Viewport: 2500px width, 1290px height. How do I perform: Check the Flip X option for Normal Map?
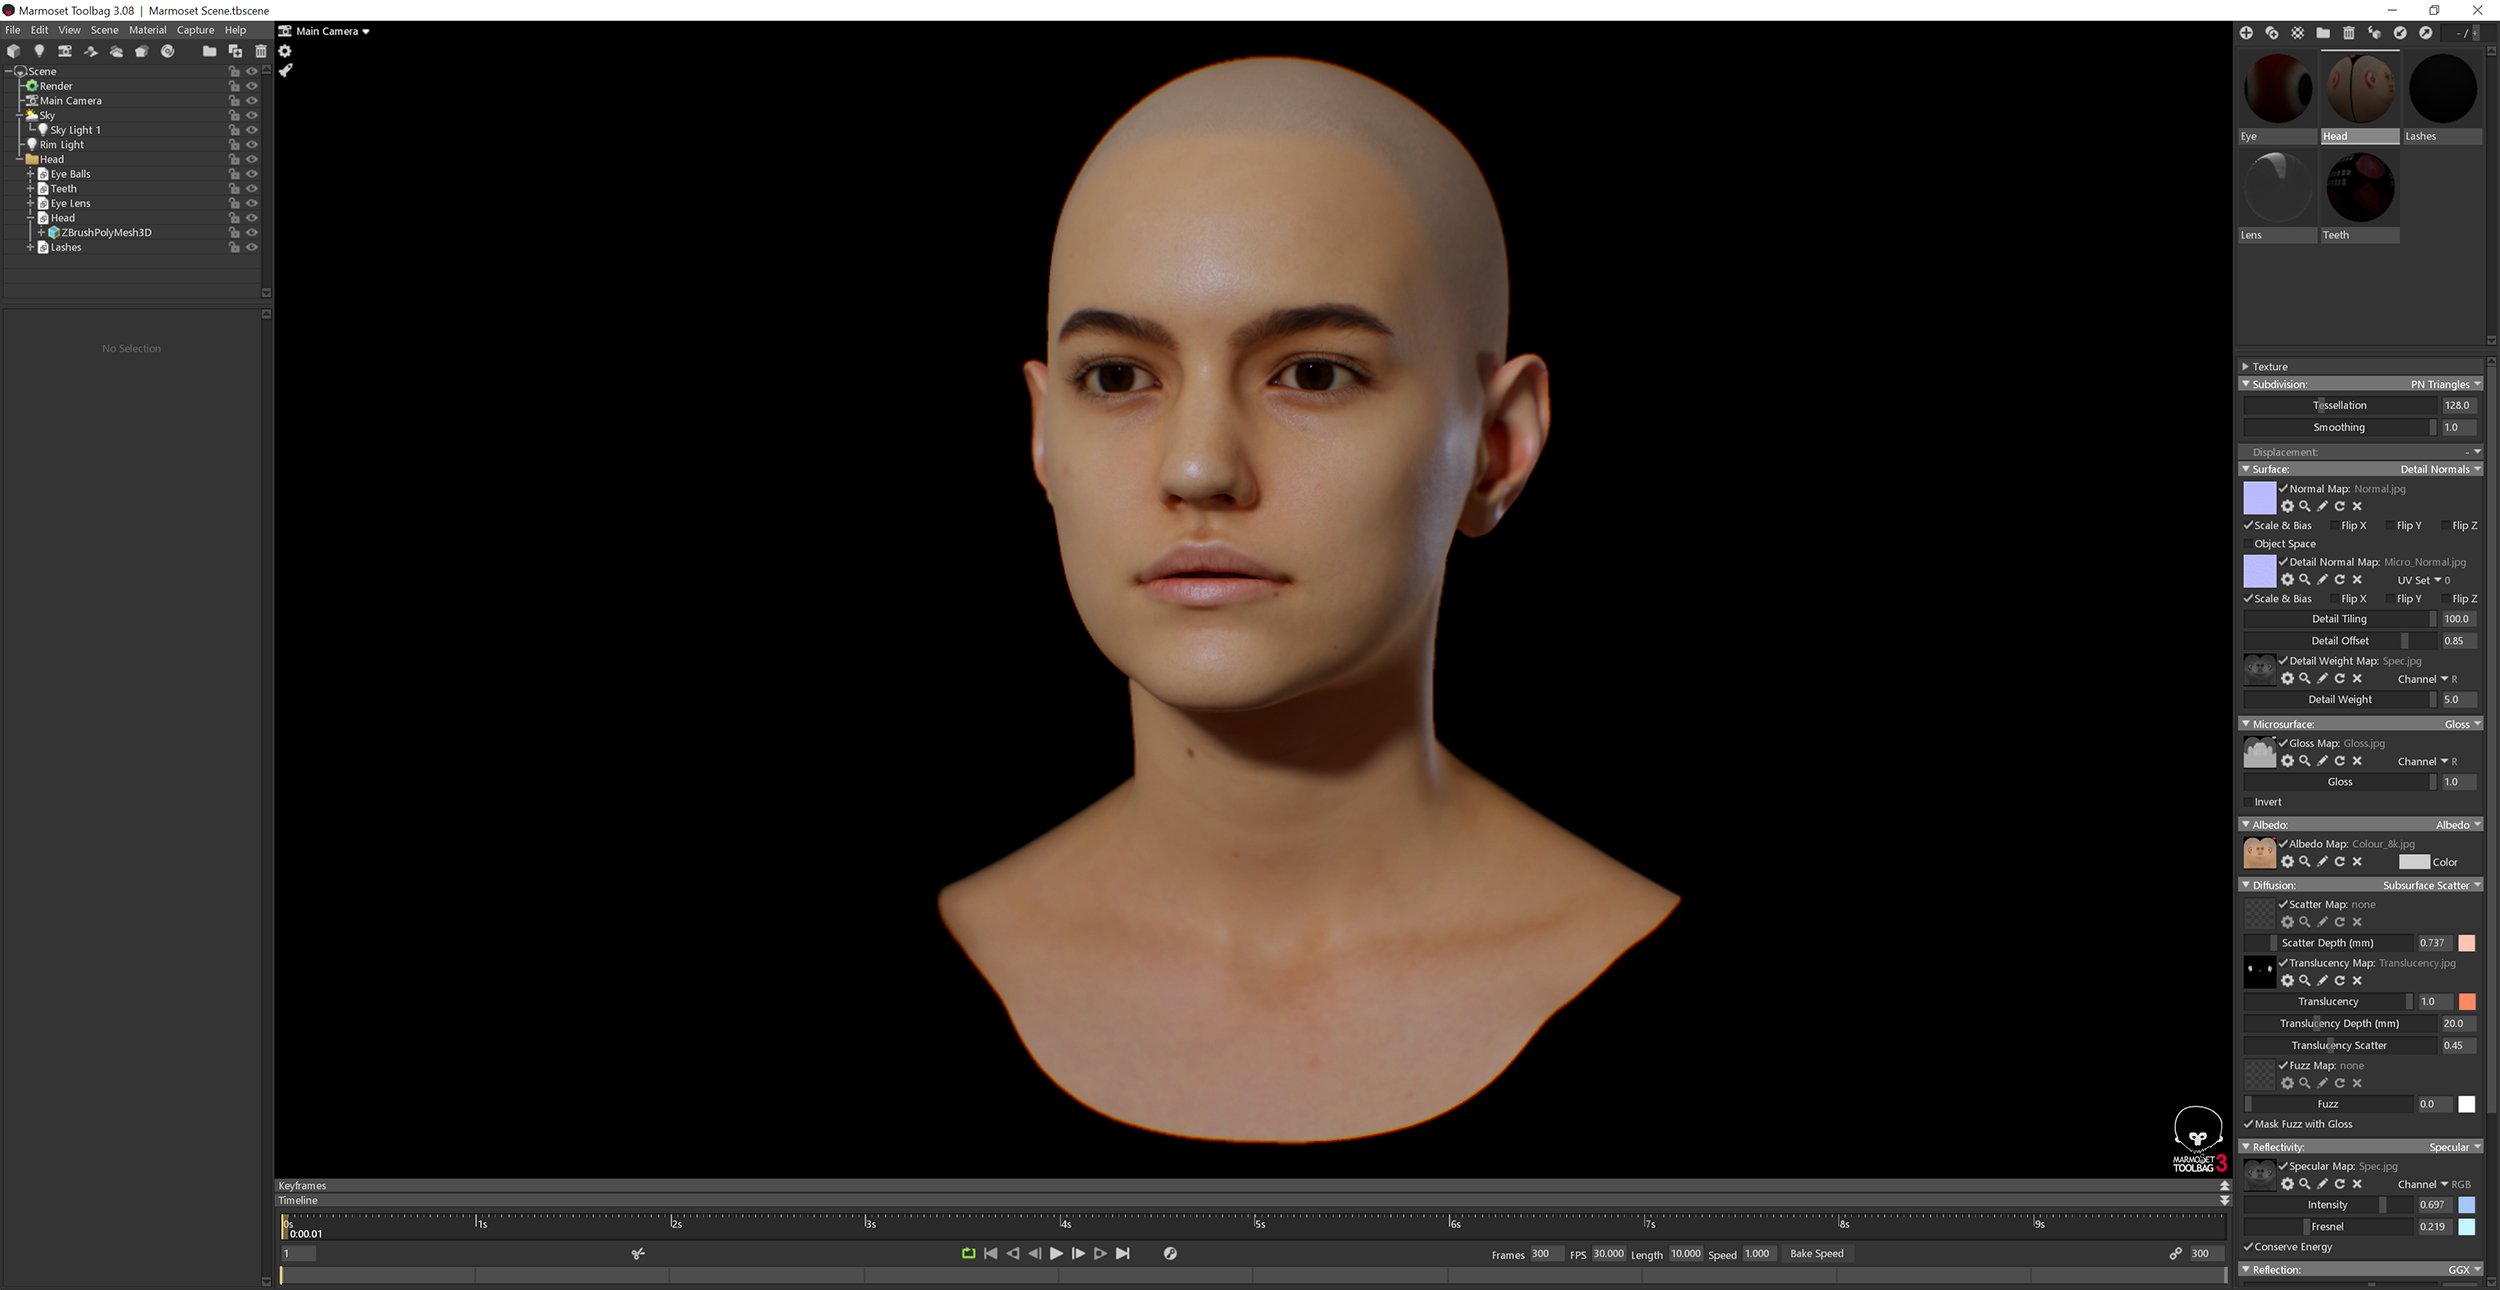click(2334, 525)
